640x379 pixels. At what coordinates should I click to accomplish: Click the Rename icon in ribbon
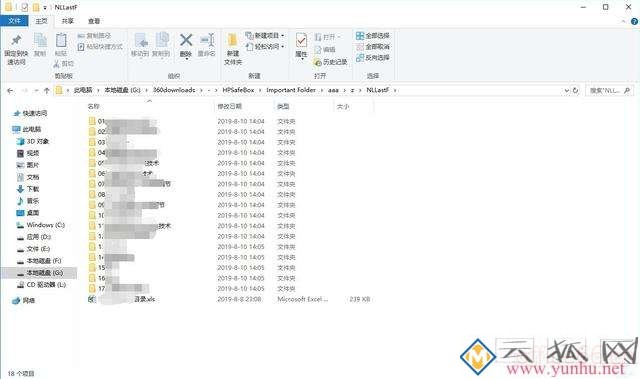[x=207, y=40]
